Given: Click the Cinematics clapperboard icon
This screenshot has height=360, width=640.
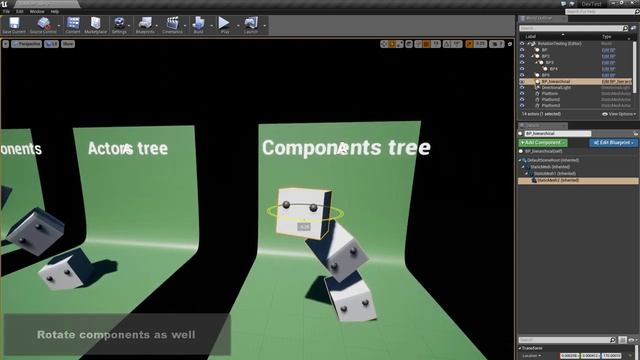Looking at the screenshot, I should coord(172,25).
